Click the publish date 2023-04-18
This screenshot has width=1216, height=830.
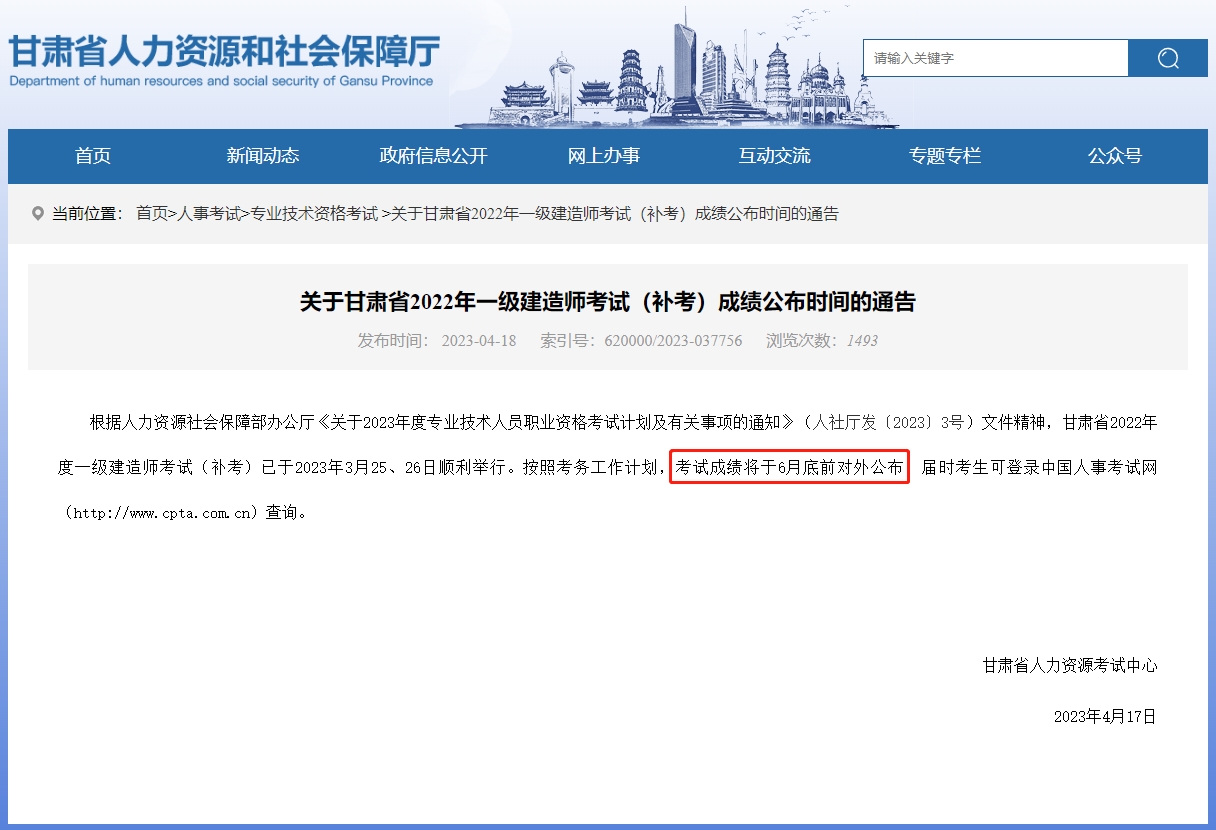click(479, 341)
